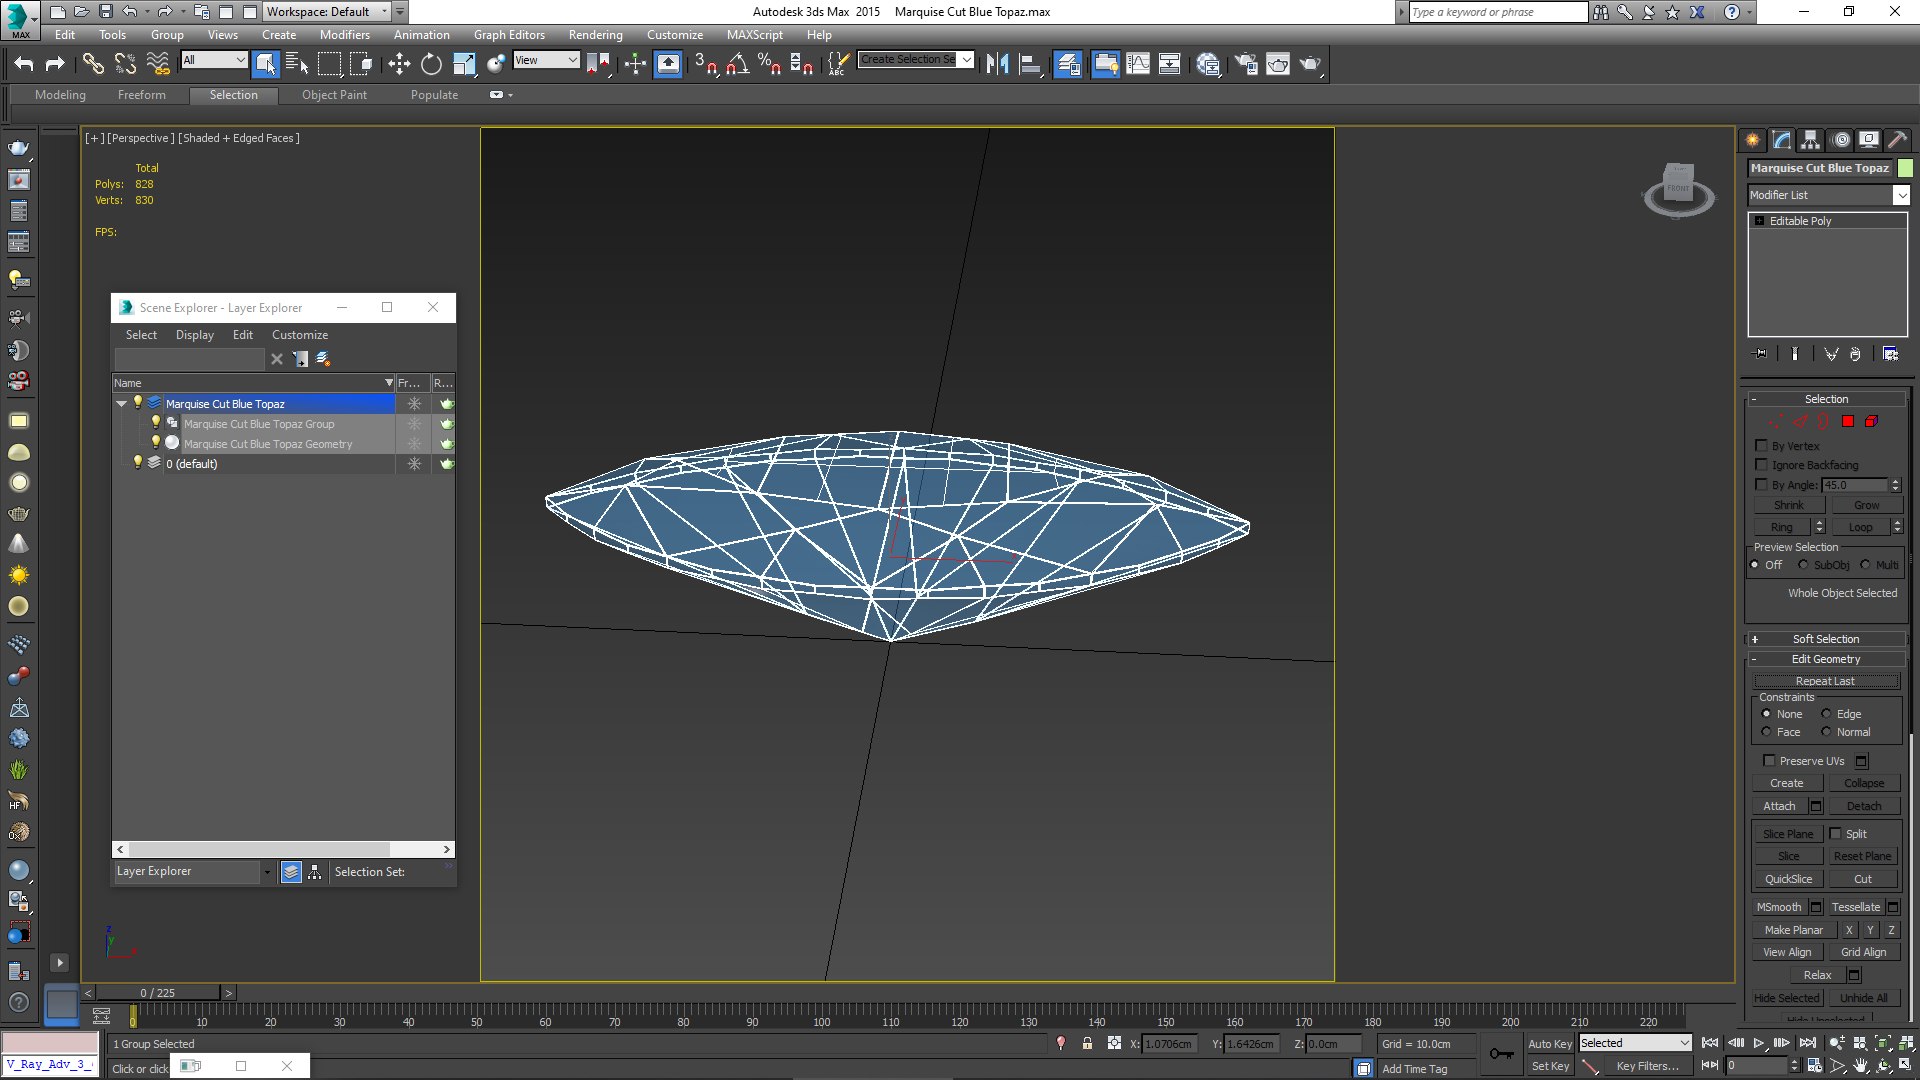This screenshot has width=1920, height=1080.
Task: Click the Render Production teapot icon
Action: click(x=1309, y=64)
